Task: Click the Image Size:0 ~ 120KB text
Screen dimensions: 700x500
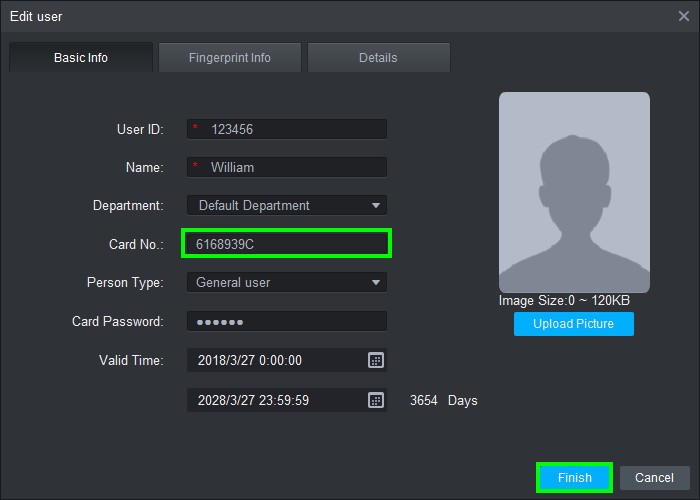Action: pyautogui.click(x=564, y=300)
